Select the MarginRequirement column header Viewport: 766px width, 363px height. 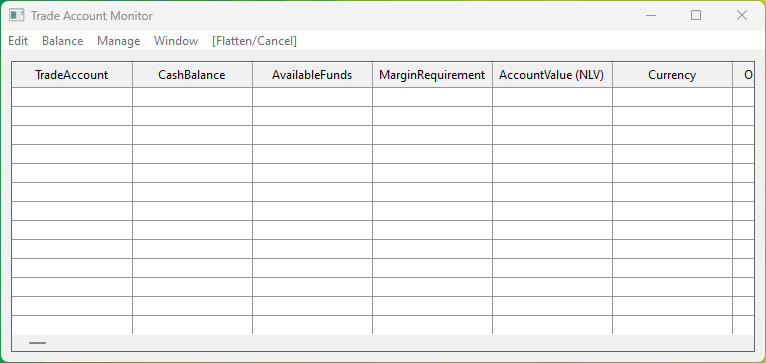pos(432,75)
